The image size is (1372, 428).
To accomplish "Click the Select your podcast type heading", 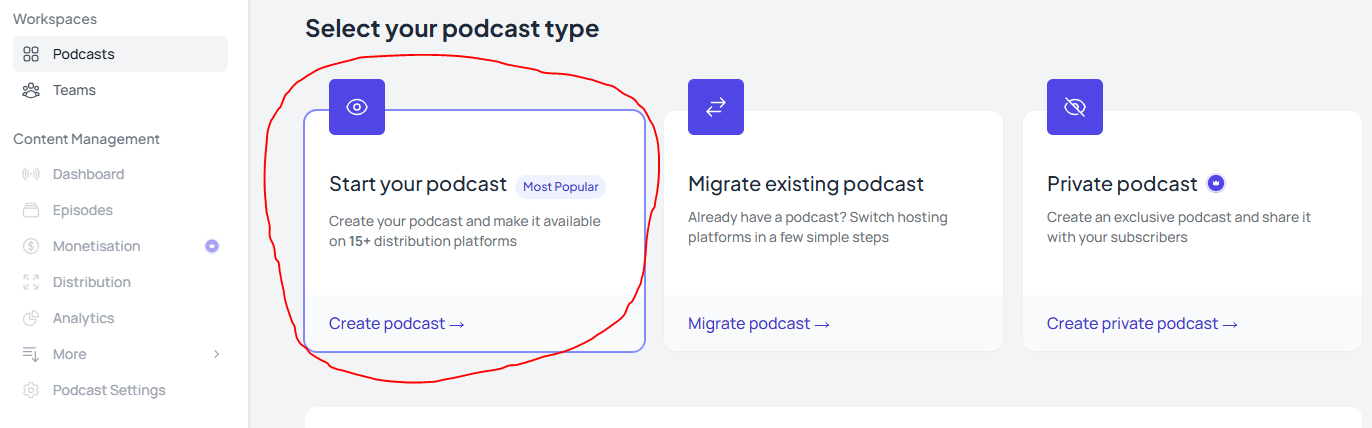I will [452, 29].
